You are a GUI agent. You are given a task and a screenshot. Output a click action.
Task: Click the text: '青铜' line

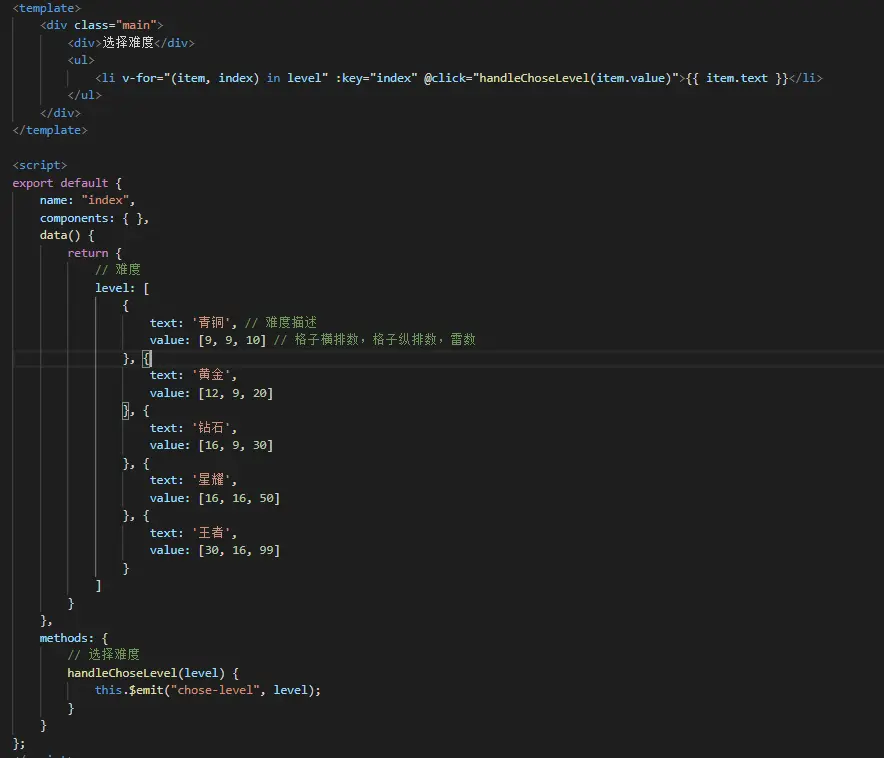point(193,323)
